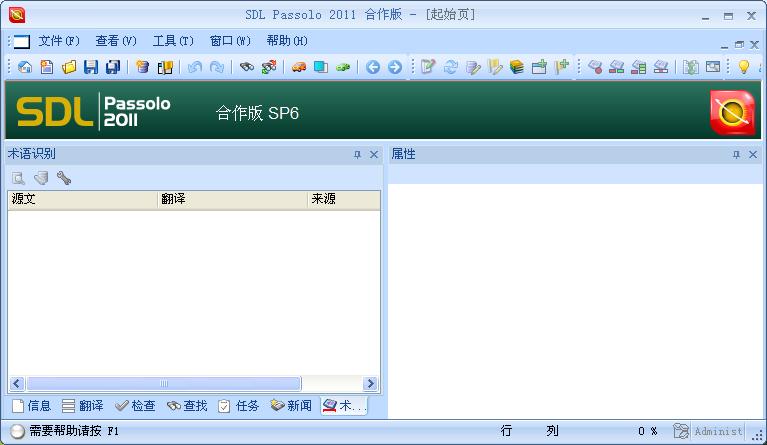Close the 术语识别 panel
The image size is (767, 445).
(374, 155)
